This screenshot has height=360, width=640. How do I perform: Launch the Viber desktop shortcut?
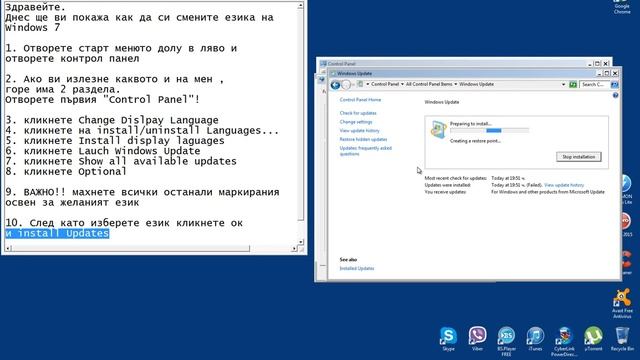(x=477, y=339)
